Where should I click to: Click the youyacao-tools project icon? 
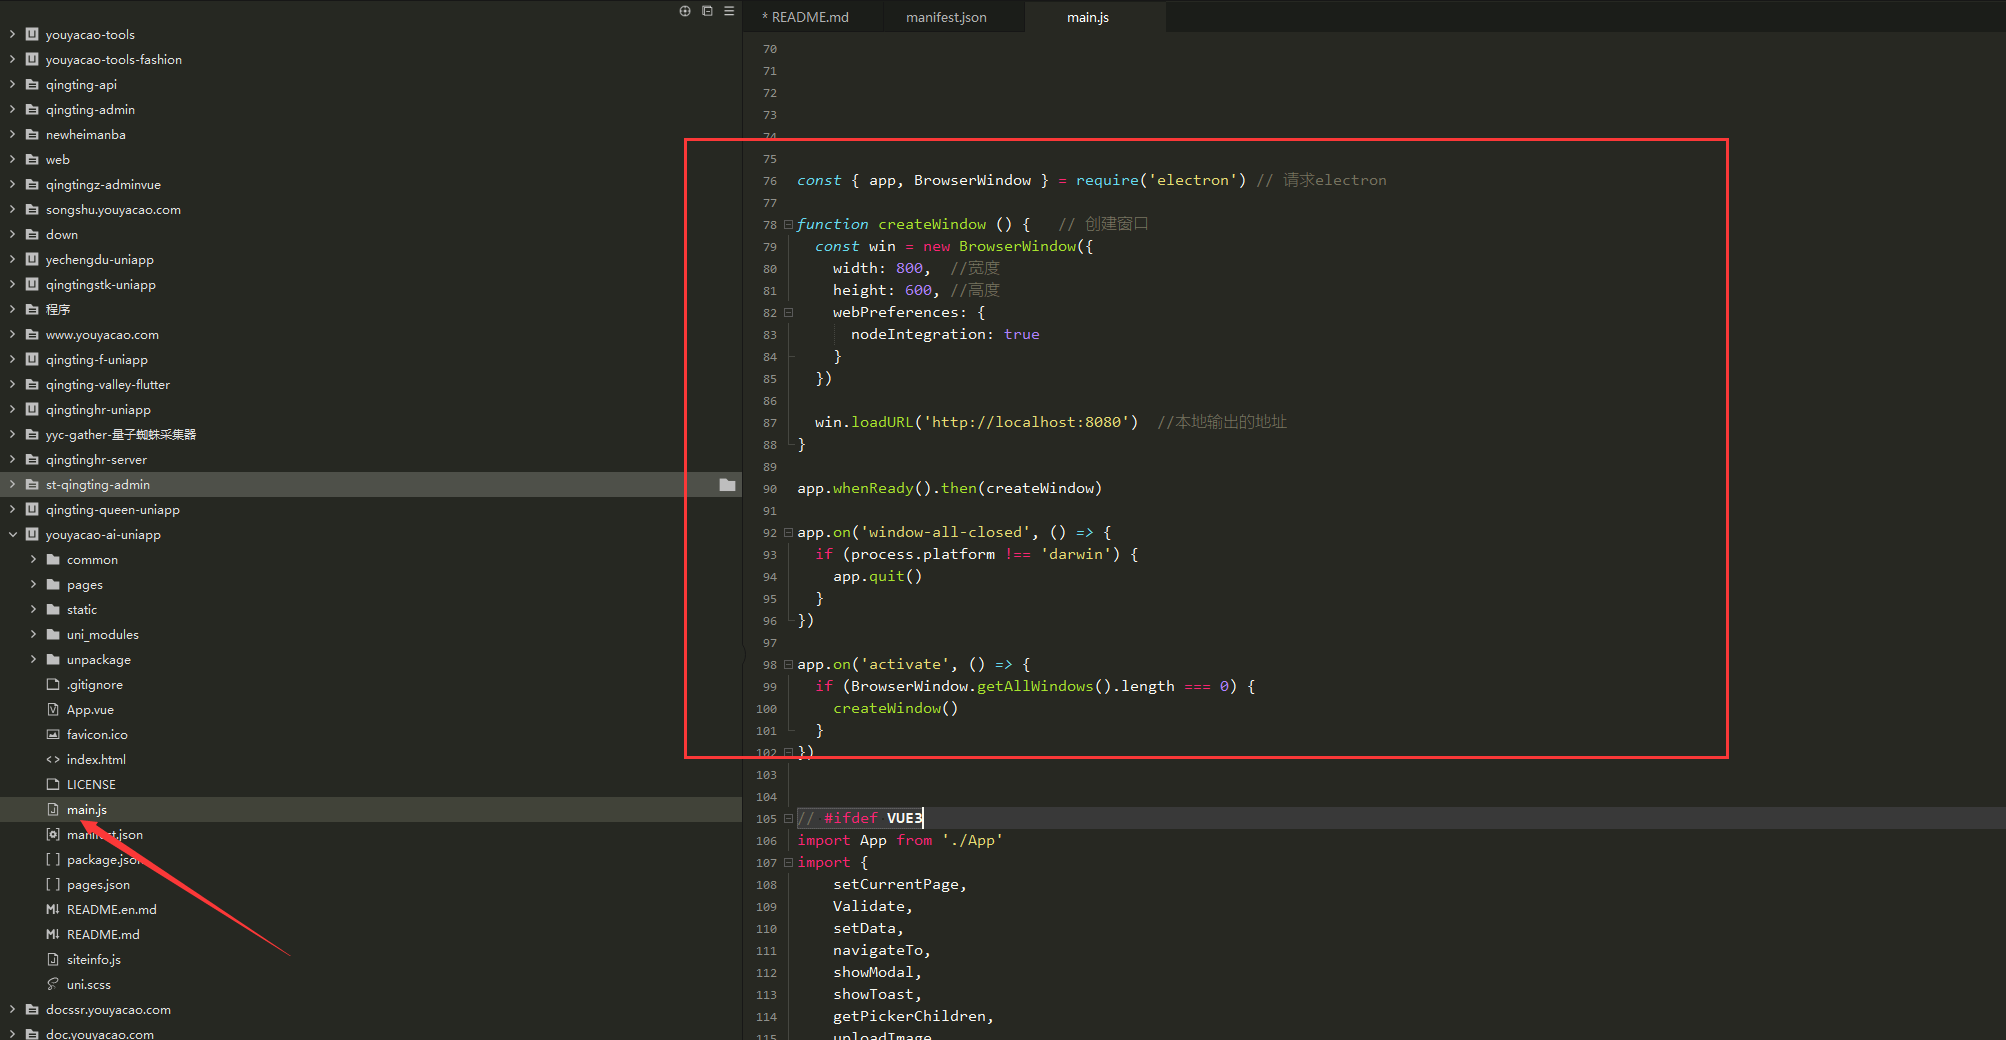32,34
